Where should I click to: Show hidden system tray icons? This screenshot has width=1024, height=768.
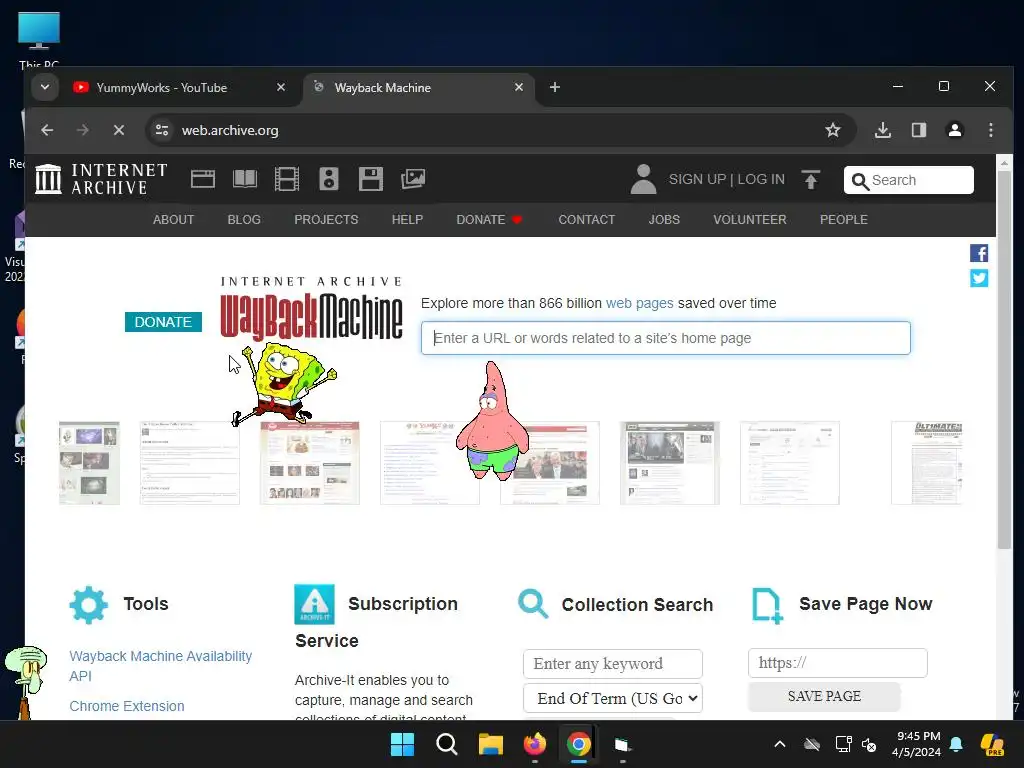[x=780, y=744]
